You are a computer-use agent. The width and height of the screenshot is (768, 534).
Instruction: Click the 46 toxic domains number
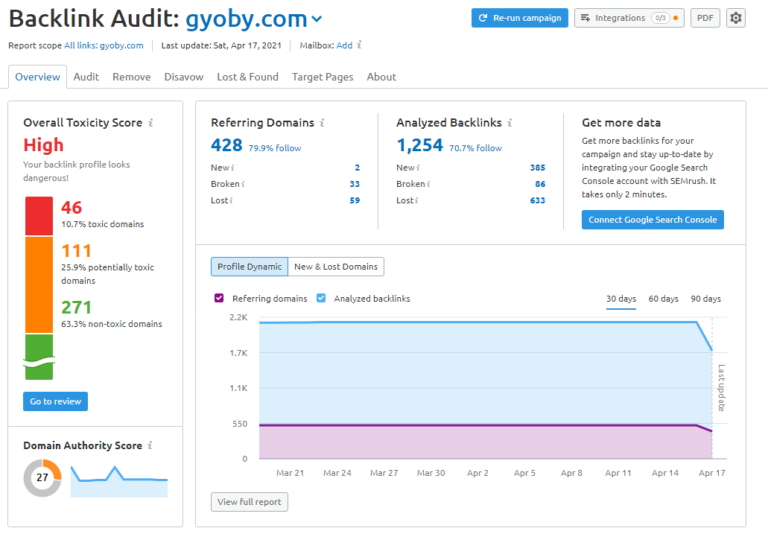tap(72, 208)
